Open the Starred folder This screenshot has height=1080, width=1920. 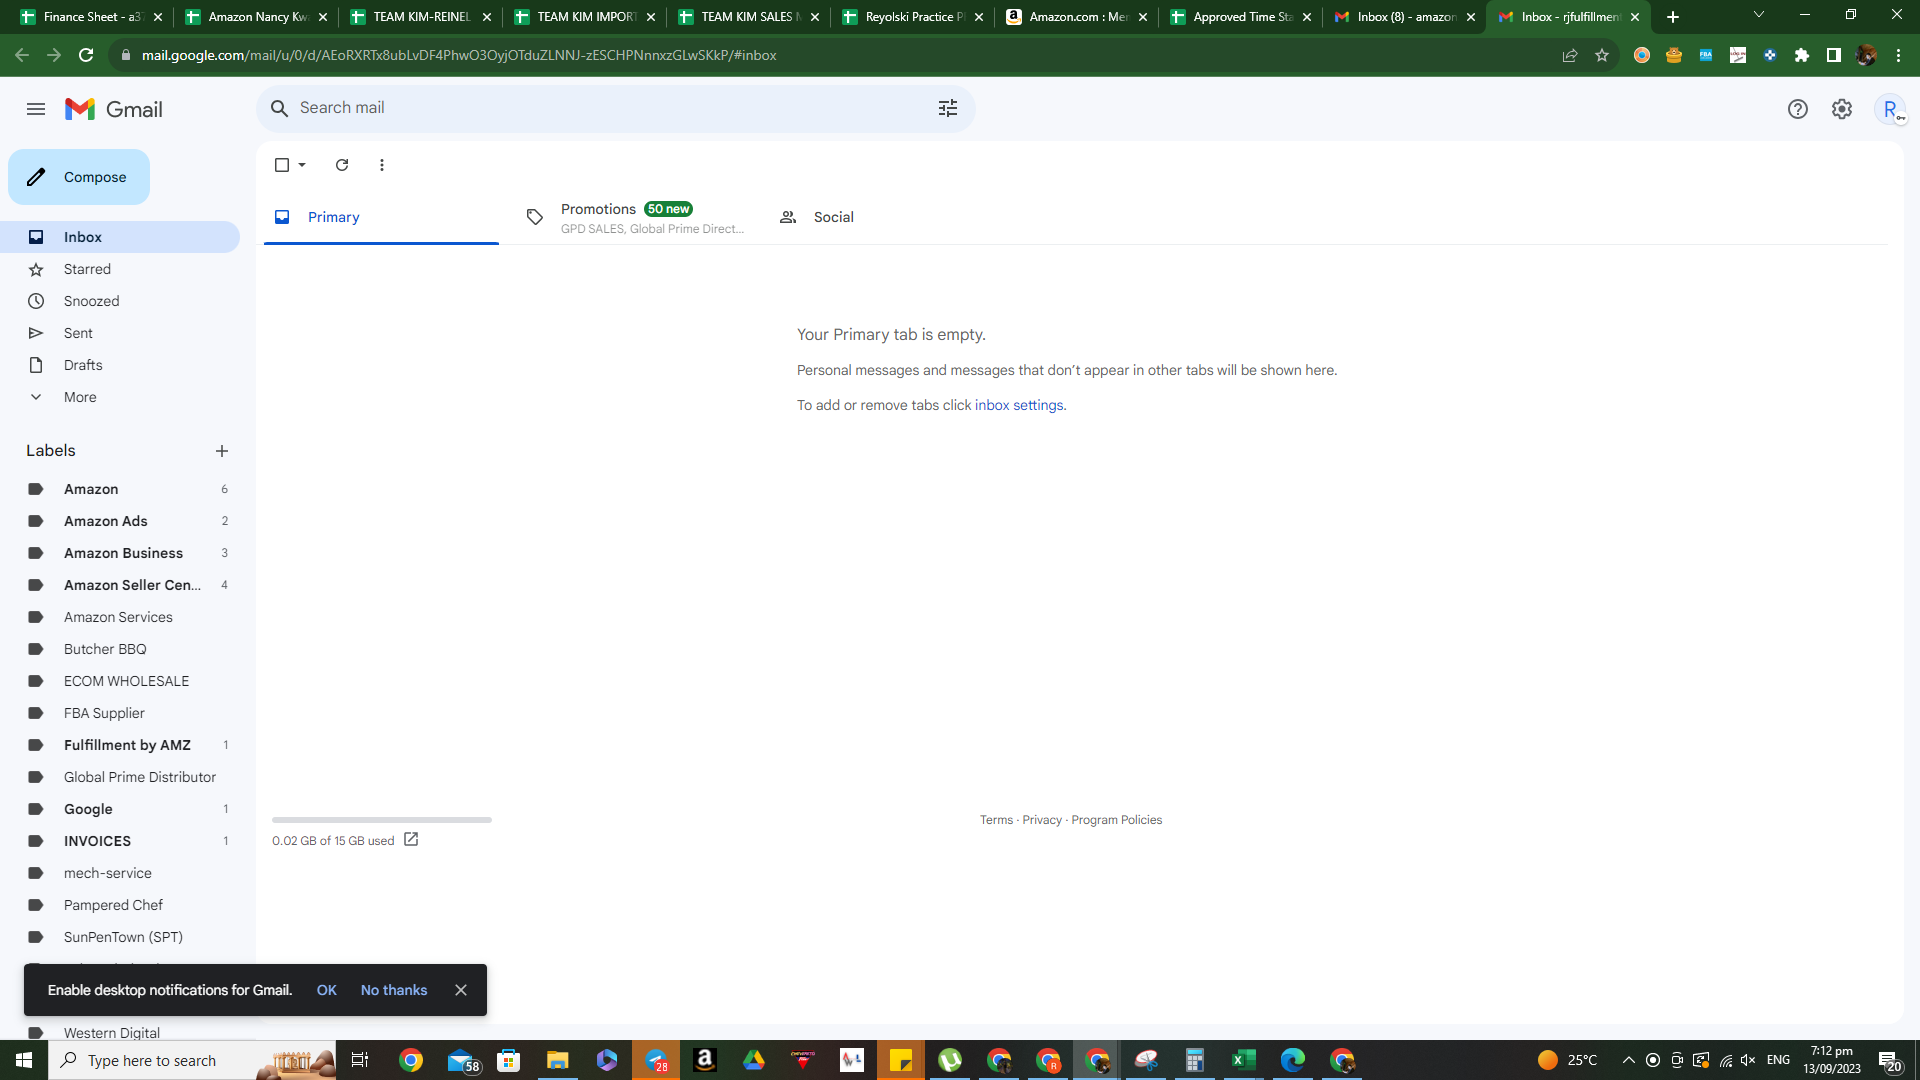pyautogui.click(x=120, y=269)
